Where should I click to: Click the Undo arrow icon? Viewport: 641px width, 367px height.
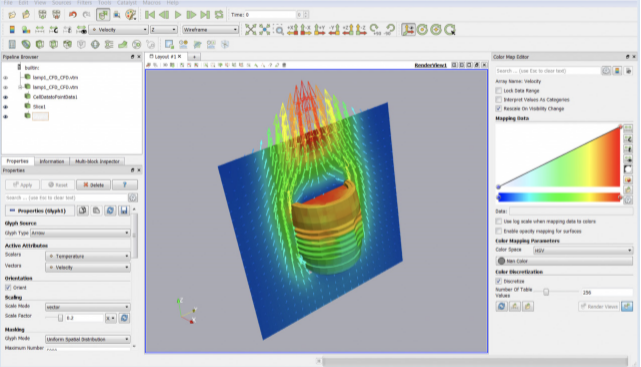click(x=73, y=15)
